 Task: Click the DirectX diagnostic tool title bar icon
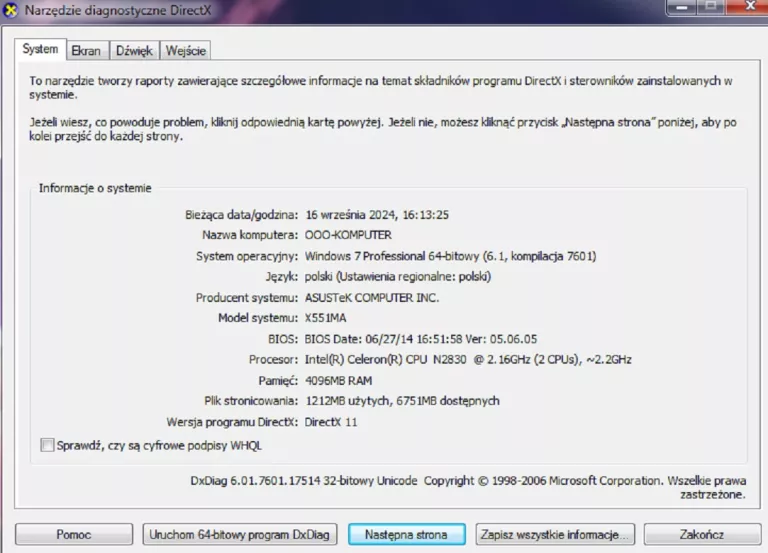coord(10,10)
